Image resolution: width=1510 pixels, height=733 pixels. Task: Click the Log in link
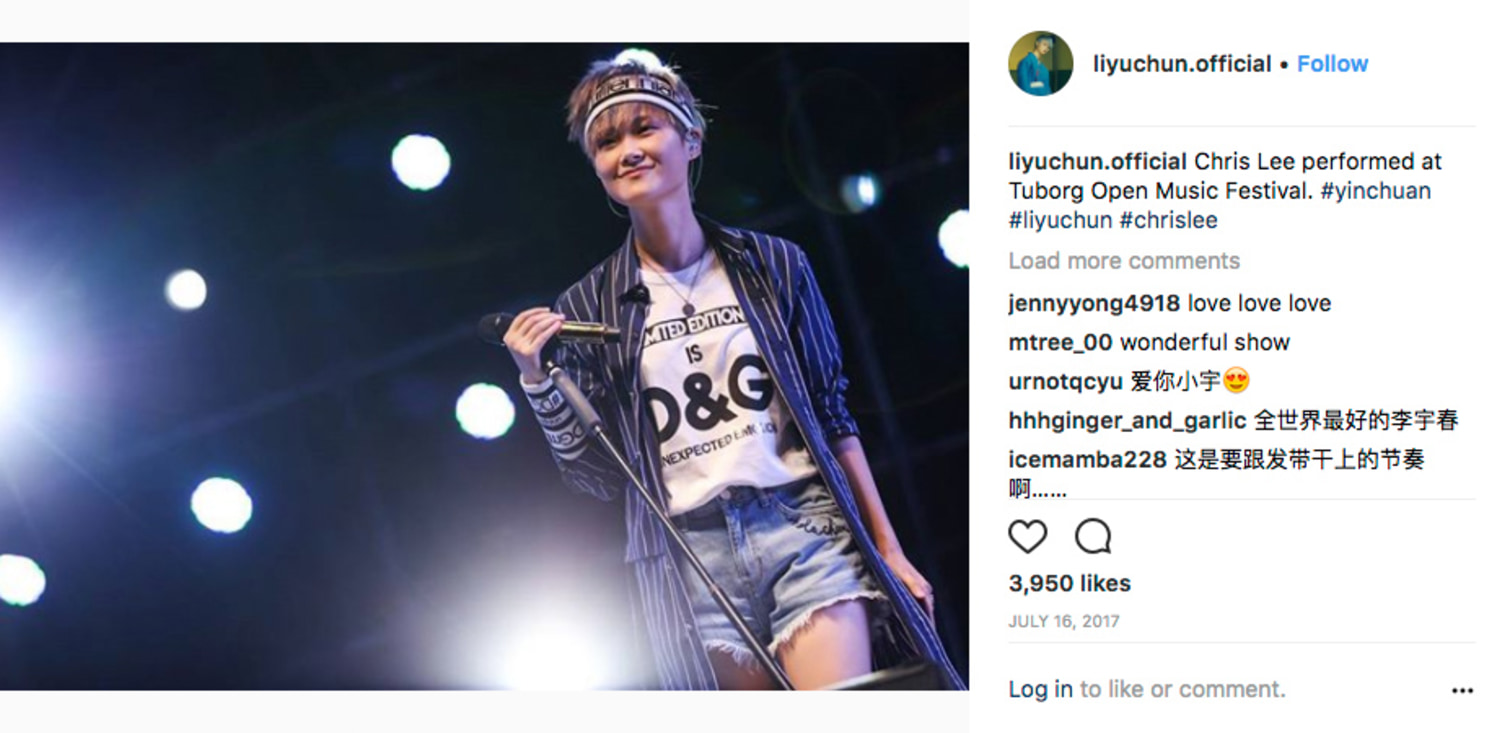(1040, 689)
